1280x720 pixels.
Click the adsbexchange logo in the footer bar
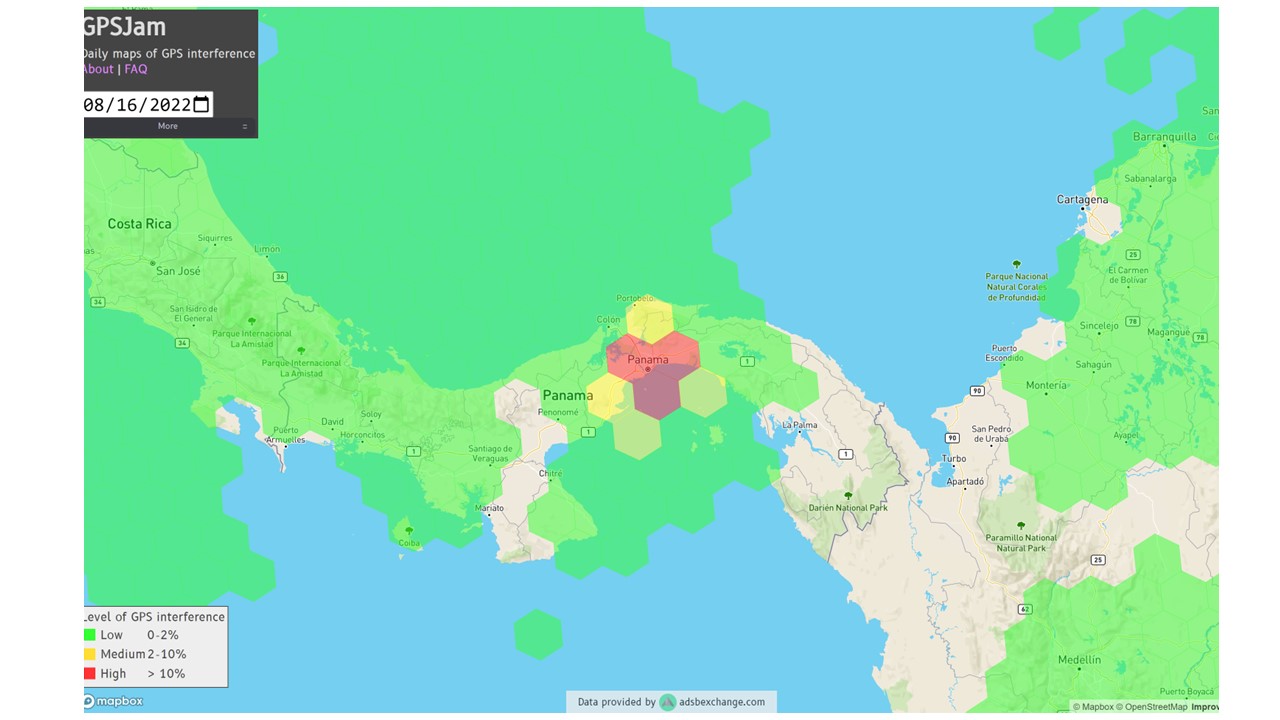665,701
